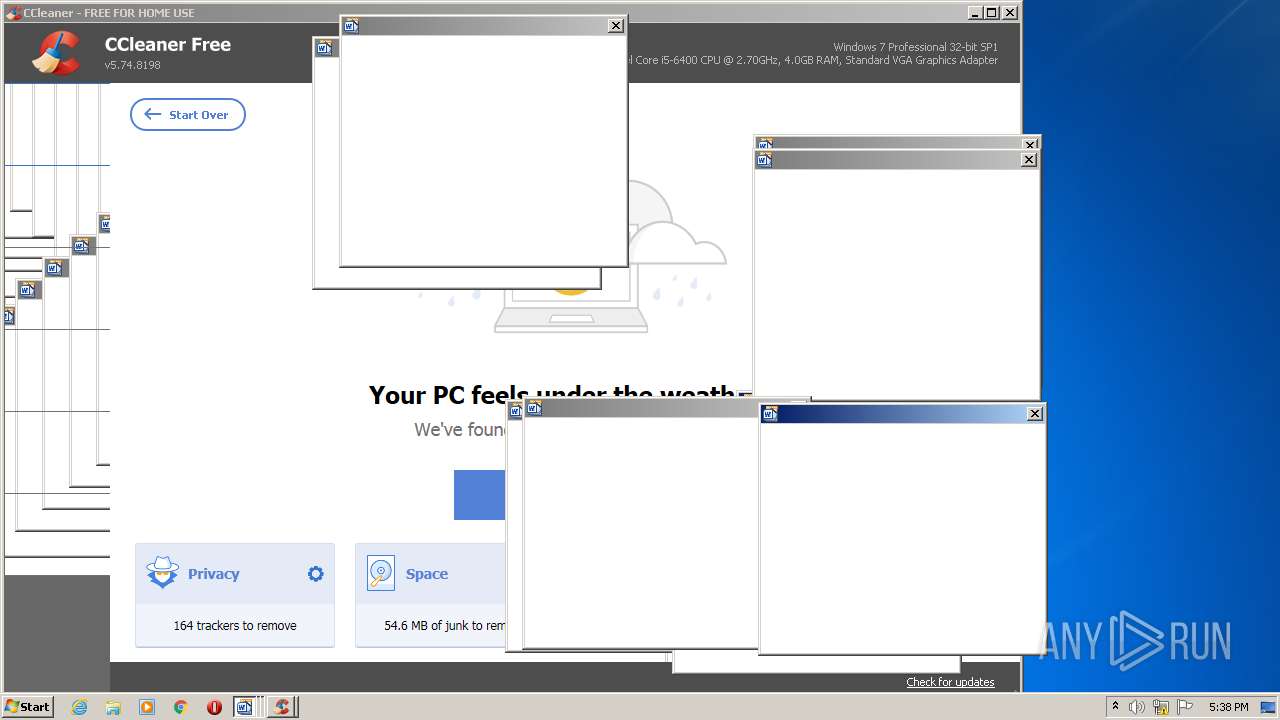The width and height of the screenshot is (1280, 720).
Task: Click Word icon in blue-titled window
Action: point(770,414)
